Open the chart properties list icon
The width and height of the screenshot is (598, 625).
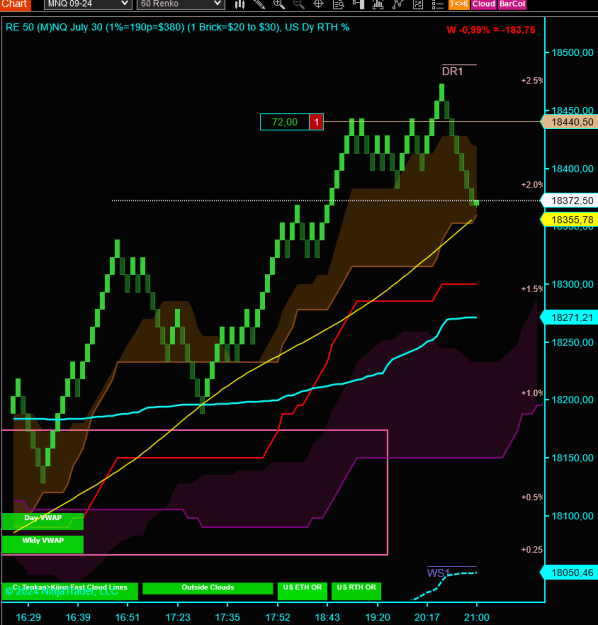click(x=437, y=4)
